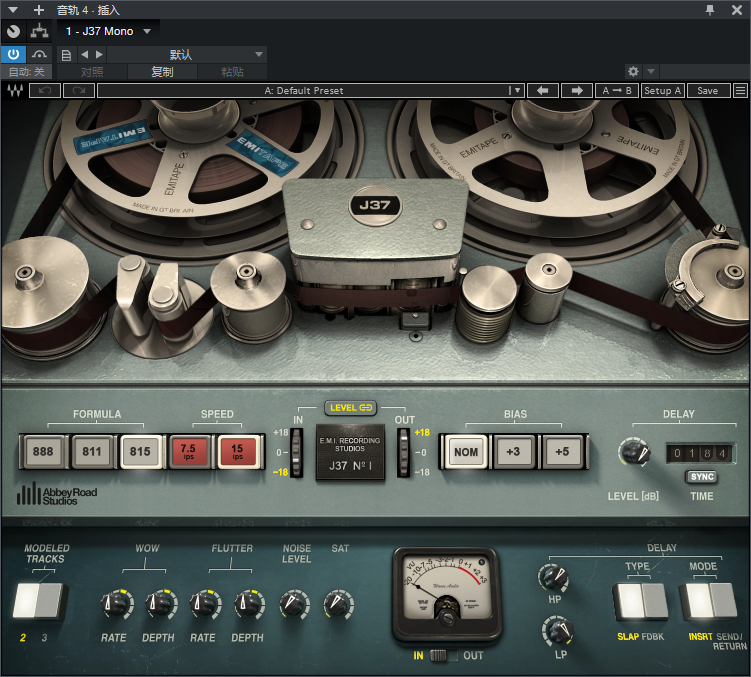The width and height of the screenshot is (751, 677).
Task: Click the IN level slider
Action: [x=296, y=452]
